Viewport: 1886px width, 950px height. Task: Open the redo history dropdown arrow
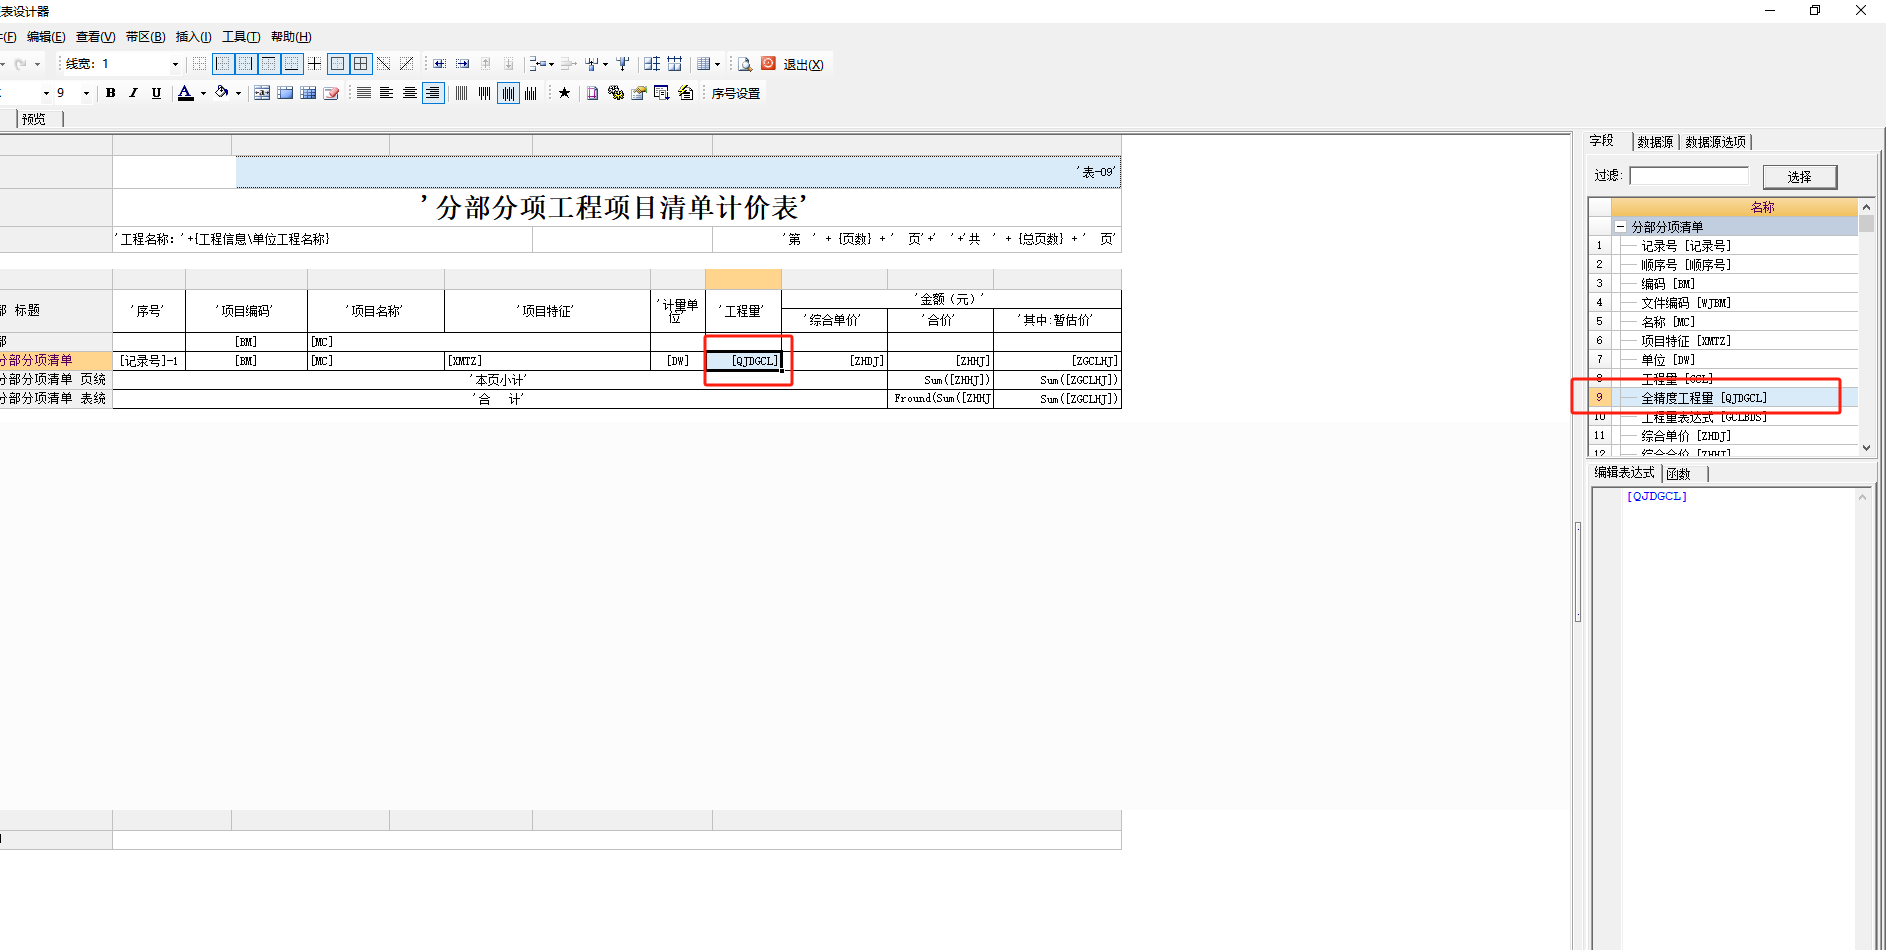tap(37, 64)
